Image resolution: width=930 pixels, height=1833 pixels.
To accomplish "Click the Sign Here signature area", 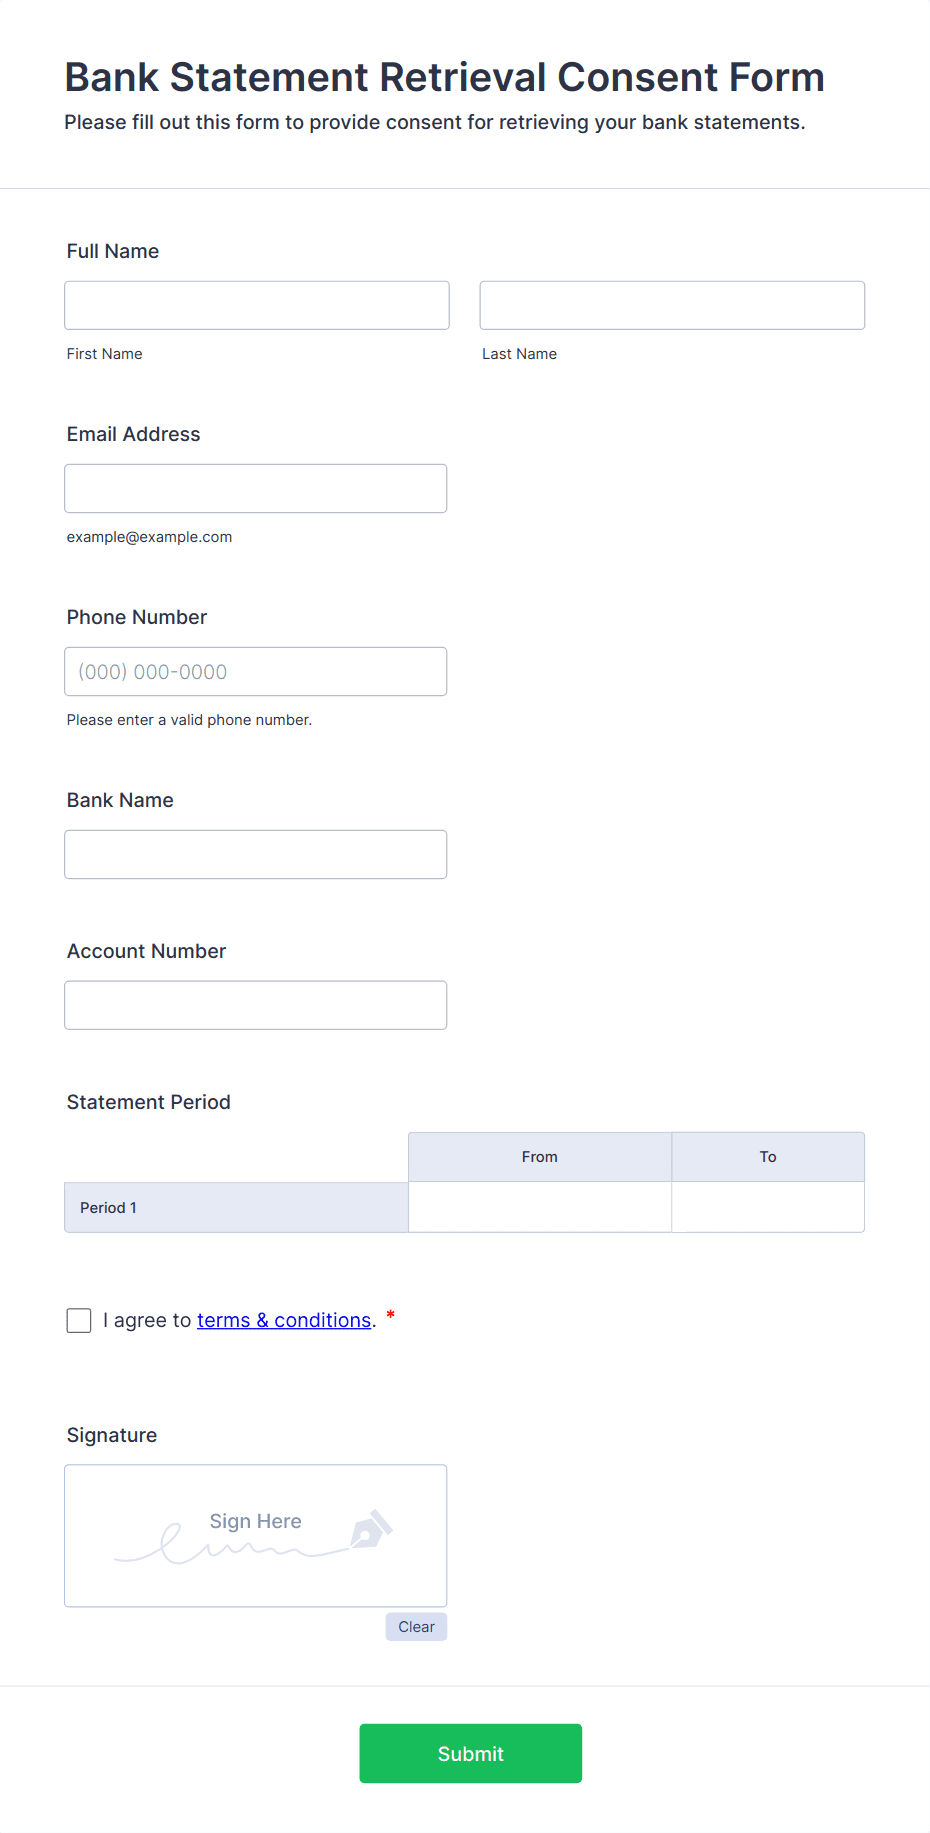I will [256, 1536].
